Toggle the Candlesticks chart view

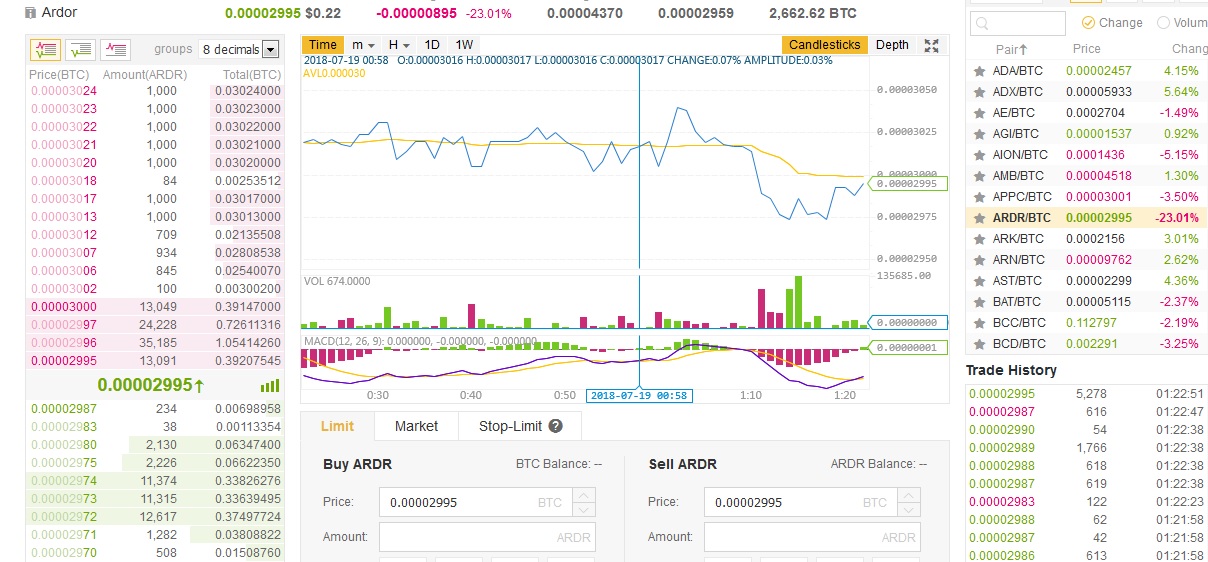tap(824, 45)
